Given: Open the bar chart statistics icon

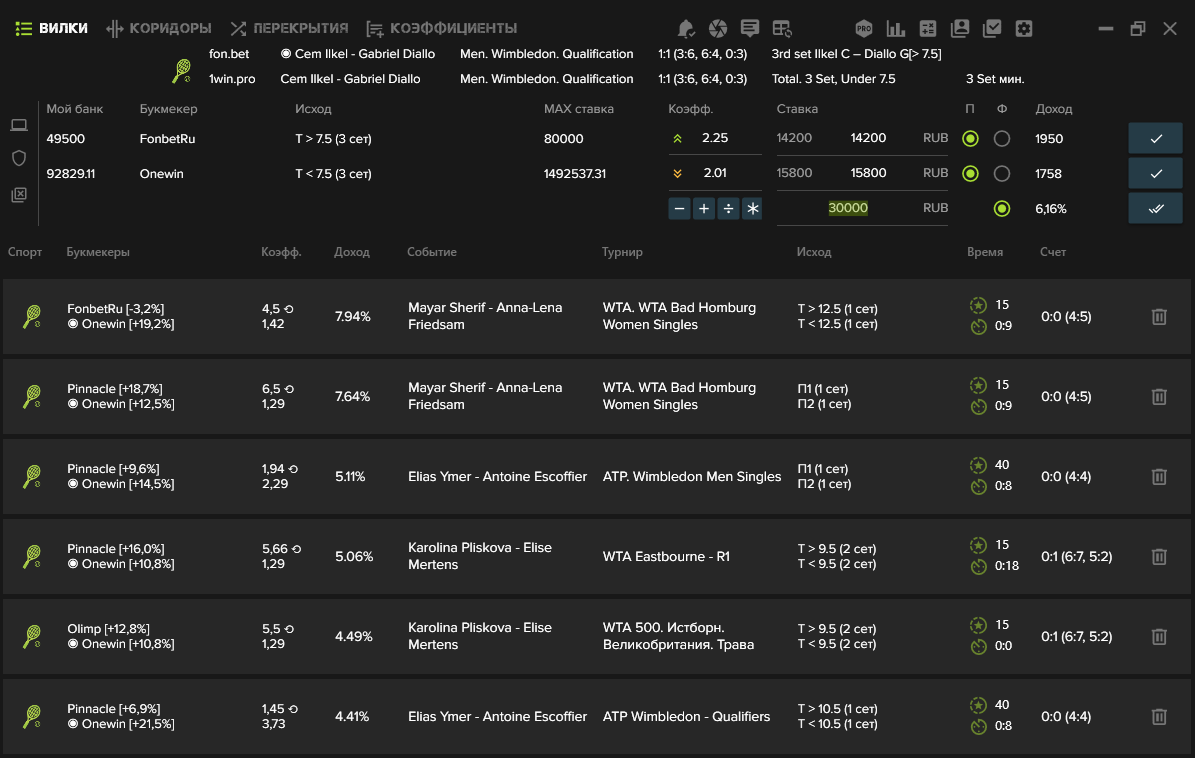Looking at the screenshot, I should pyautogui.click(x=895, y=28).
